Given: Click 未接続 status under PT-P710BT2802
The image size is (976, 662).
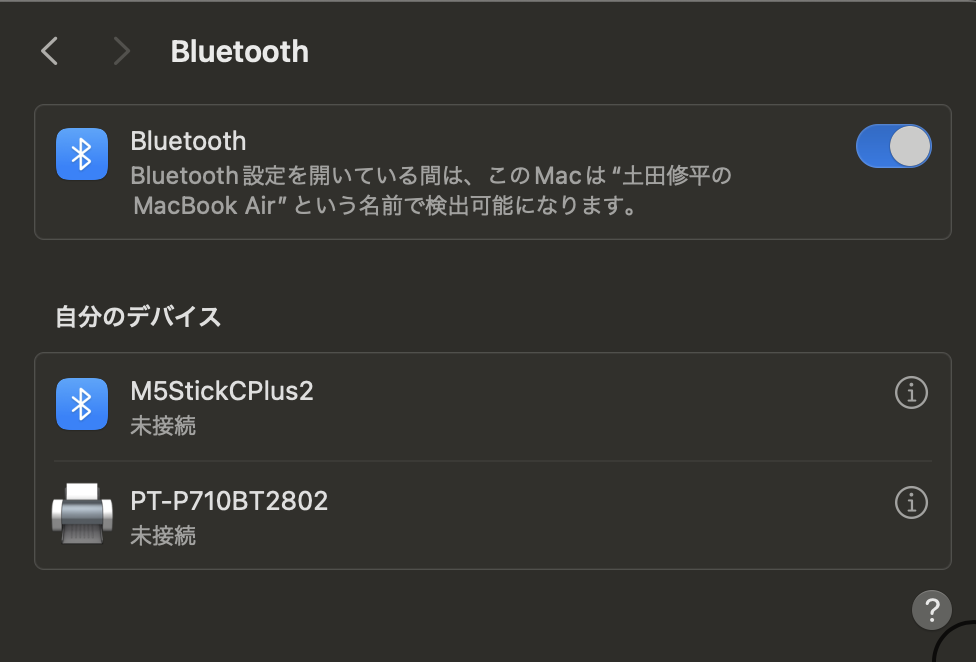Looking at the screenshot, I should (163, 536).
